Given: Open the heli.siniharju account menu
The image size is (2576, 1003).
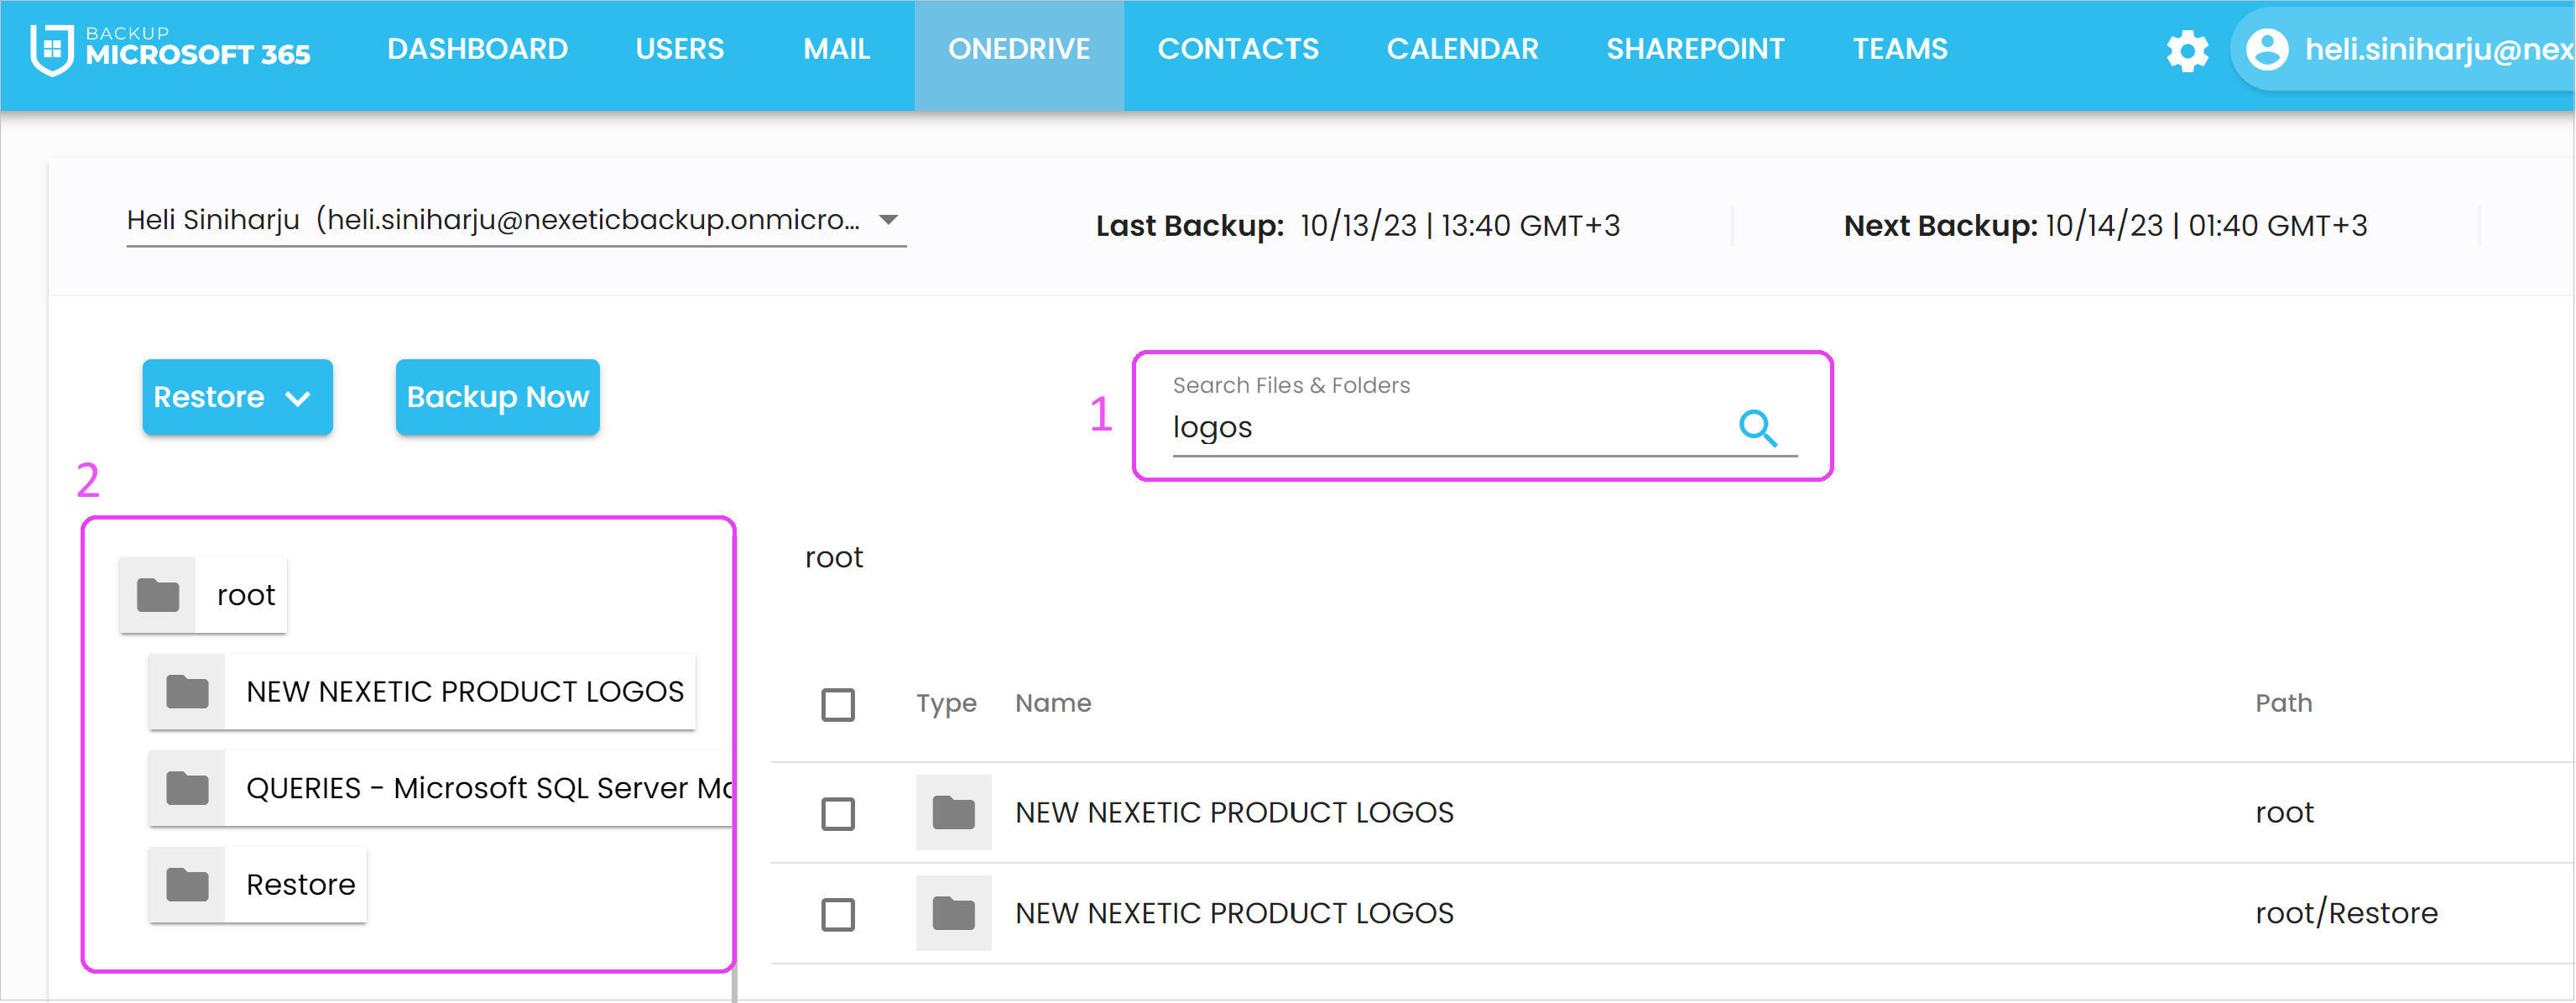Looking at the screenshot, I should click(x=2403, y=49).
